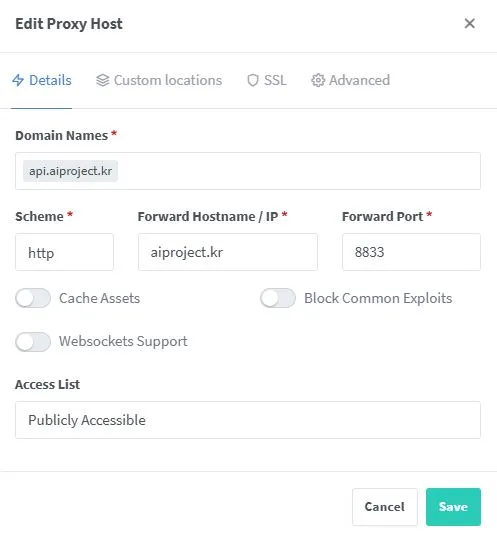This screenshot has width=497, height=535.
Task: Save the proxy host settings
Action: tap(453, 507)
